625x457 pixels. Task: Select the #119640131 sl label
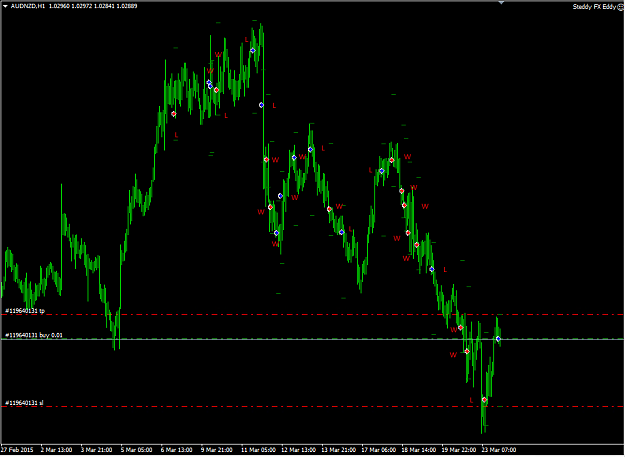pos(24,403)
